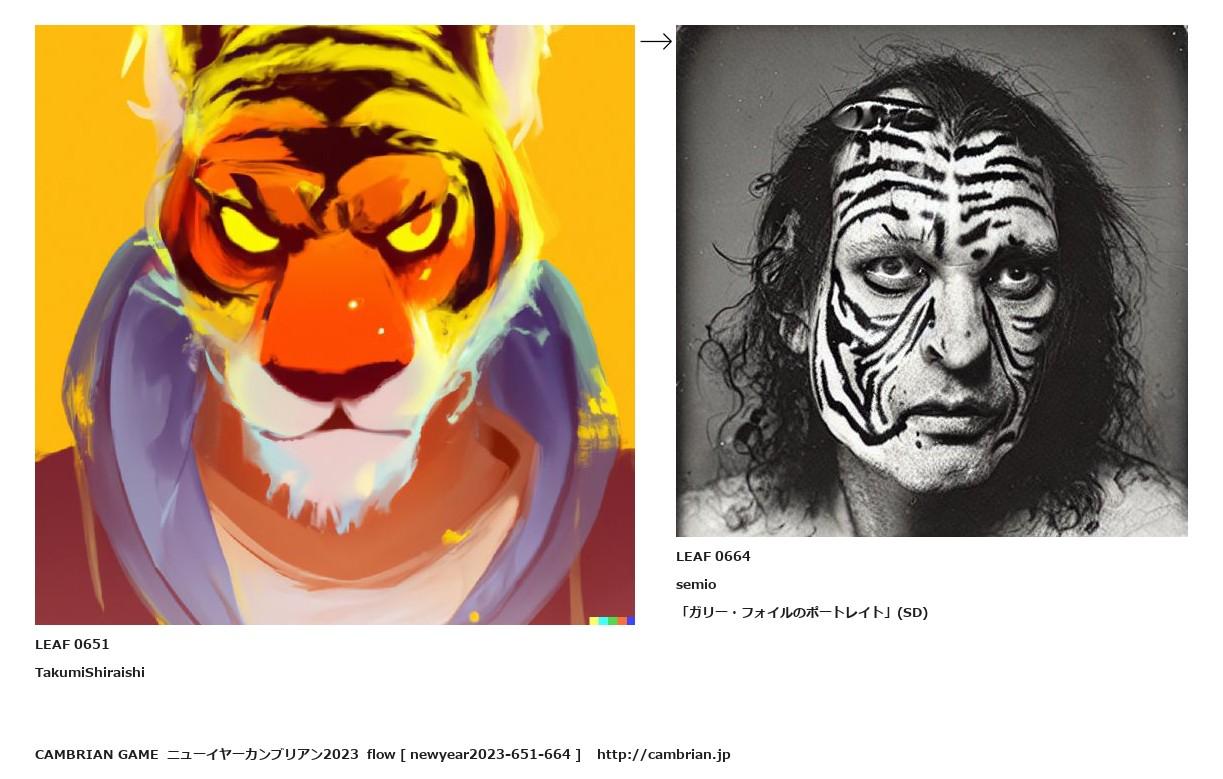This screenshot has height=779, width=1223.
Task: Select the LEAF 0651 label
Action: [72, 644]
